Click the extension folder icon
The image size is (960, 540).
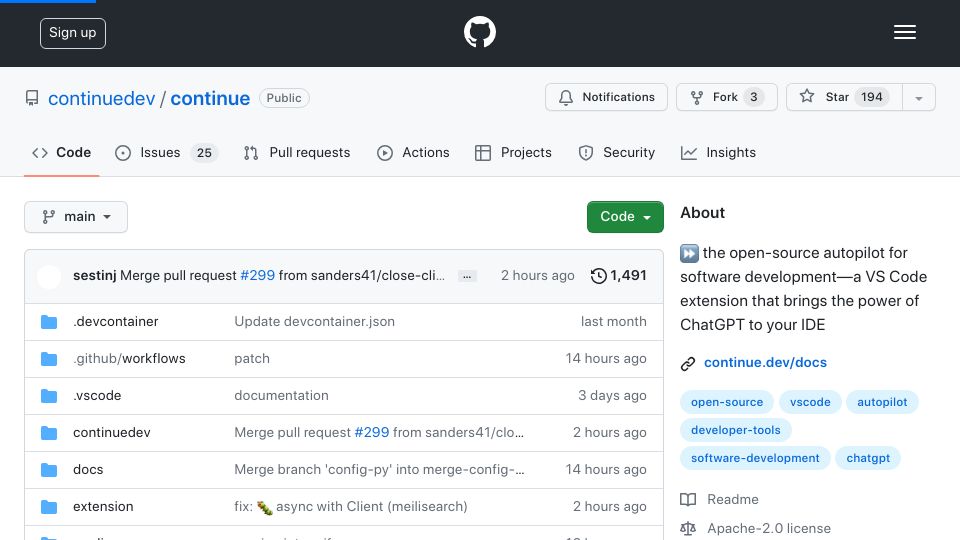(x=49, y=507)
